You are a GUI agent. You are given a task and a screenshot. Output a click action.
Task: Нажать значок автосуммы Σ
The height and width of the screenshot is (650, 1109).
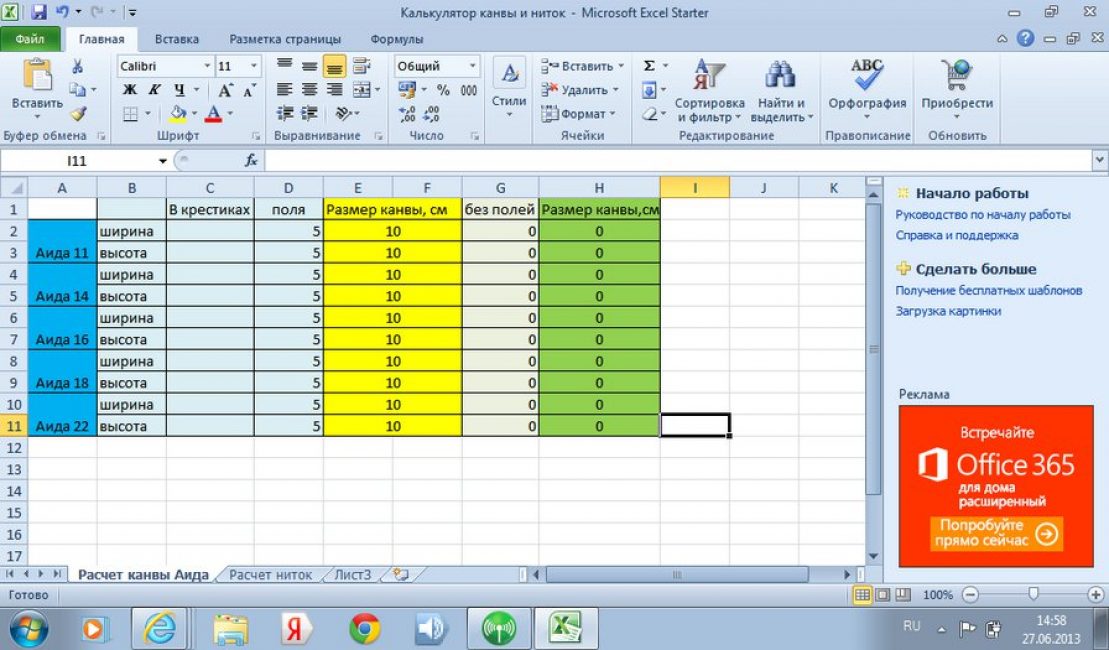[649, 64]
